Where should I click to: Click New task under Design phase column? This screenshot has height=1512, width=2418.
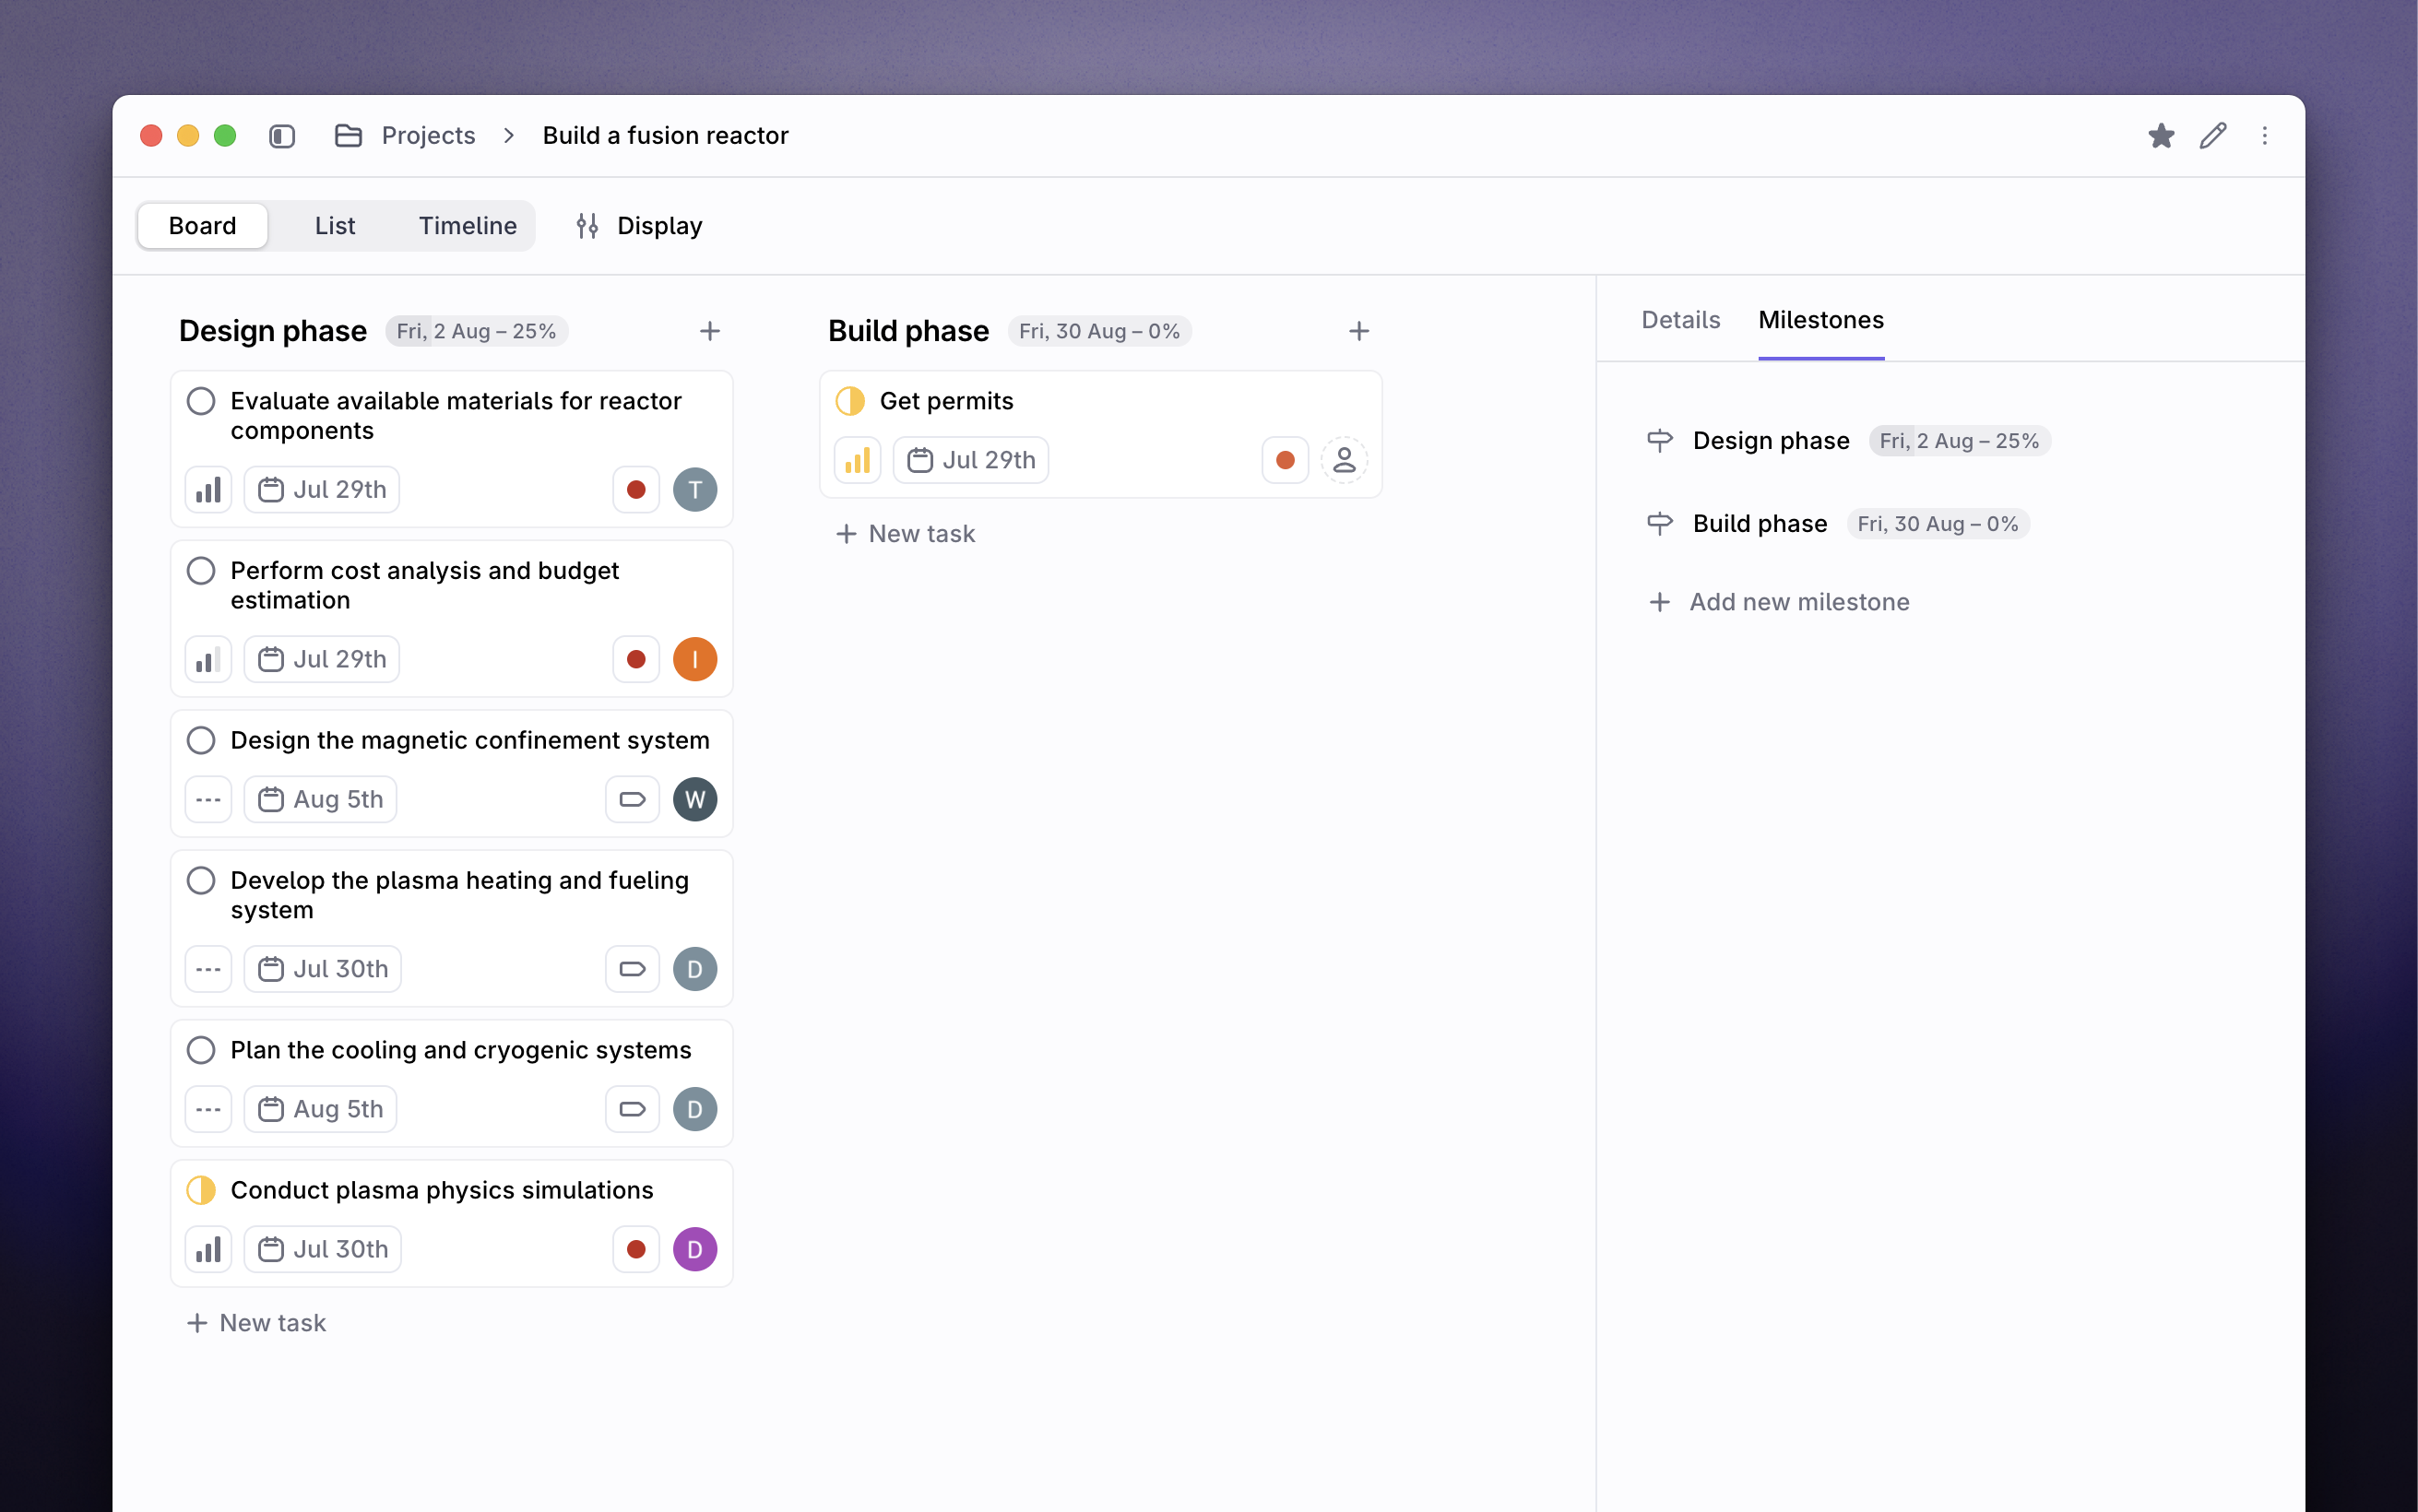[256, 1324]
